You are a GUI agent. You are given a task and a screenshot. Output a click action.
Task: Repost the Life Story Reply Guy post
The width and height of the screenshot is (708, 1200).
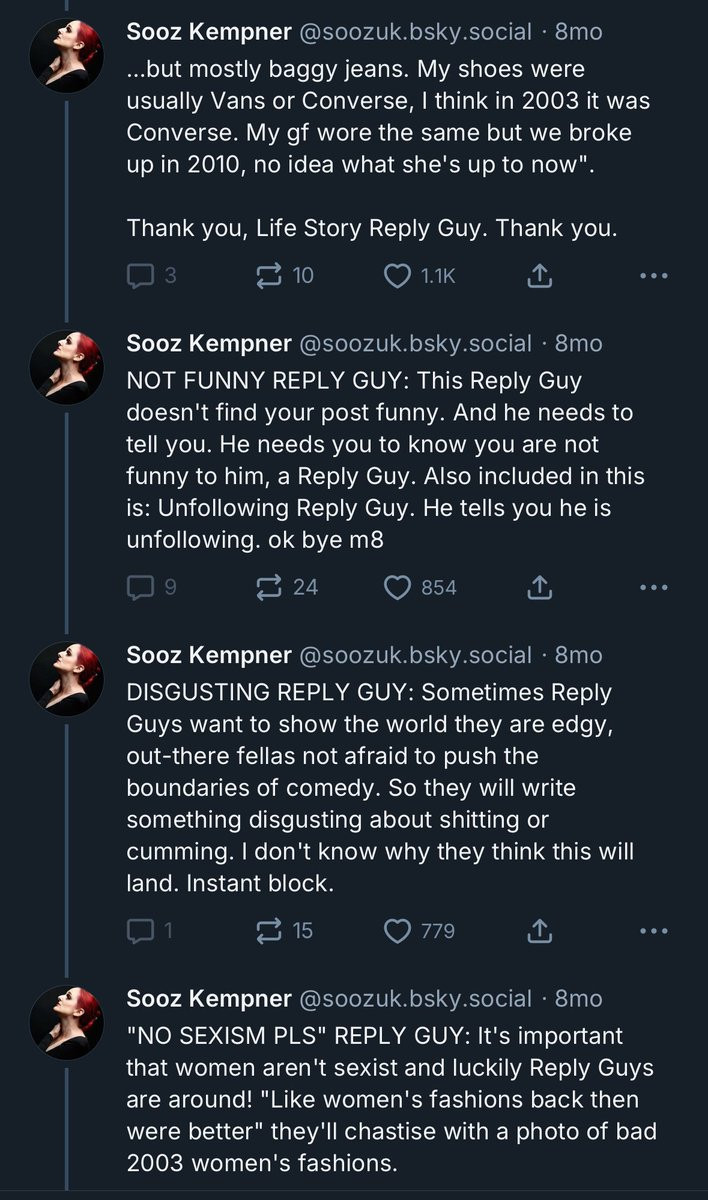tap(269, 276)
